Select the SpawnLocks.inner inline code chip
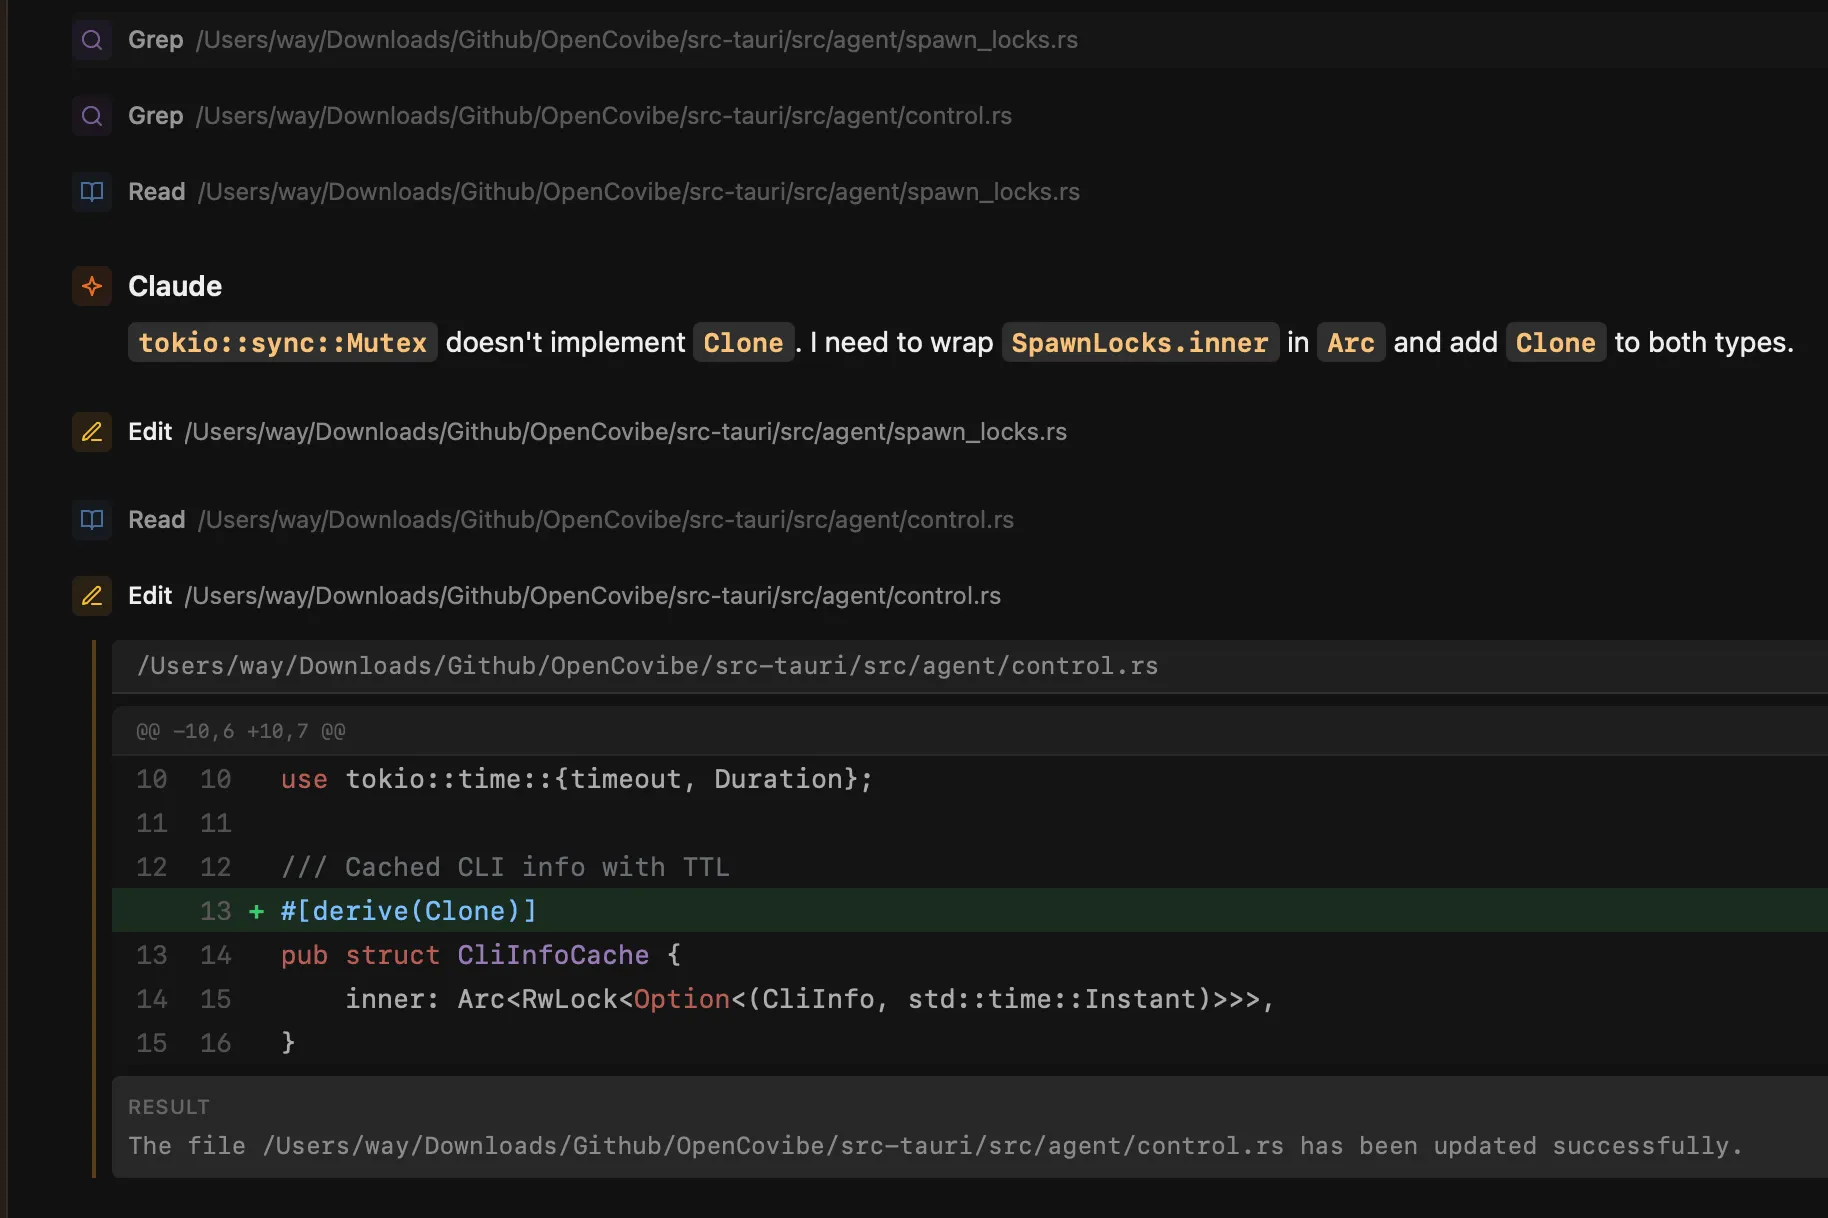This screenshot has width=1828, height=1218. click(1139, 343)
